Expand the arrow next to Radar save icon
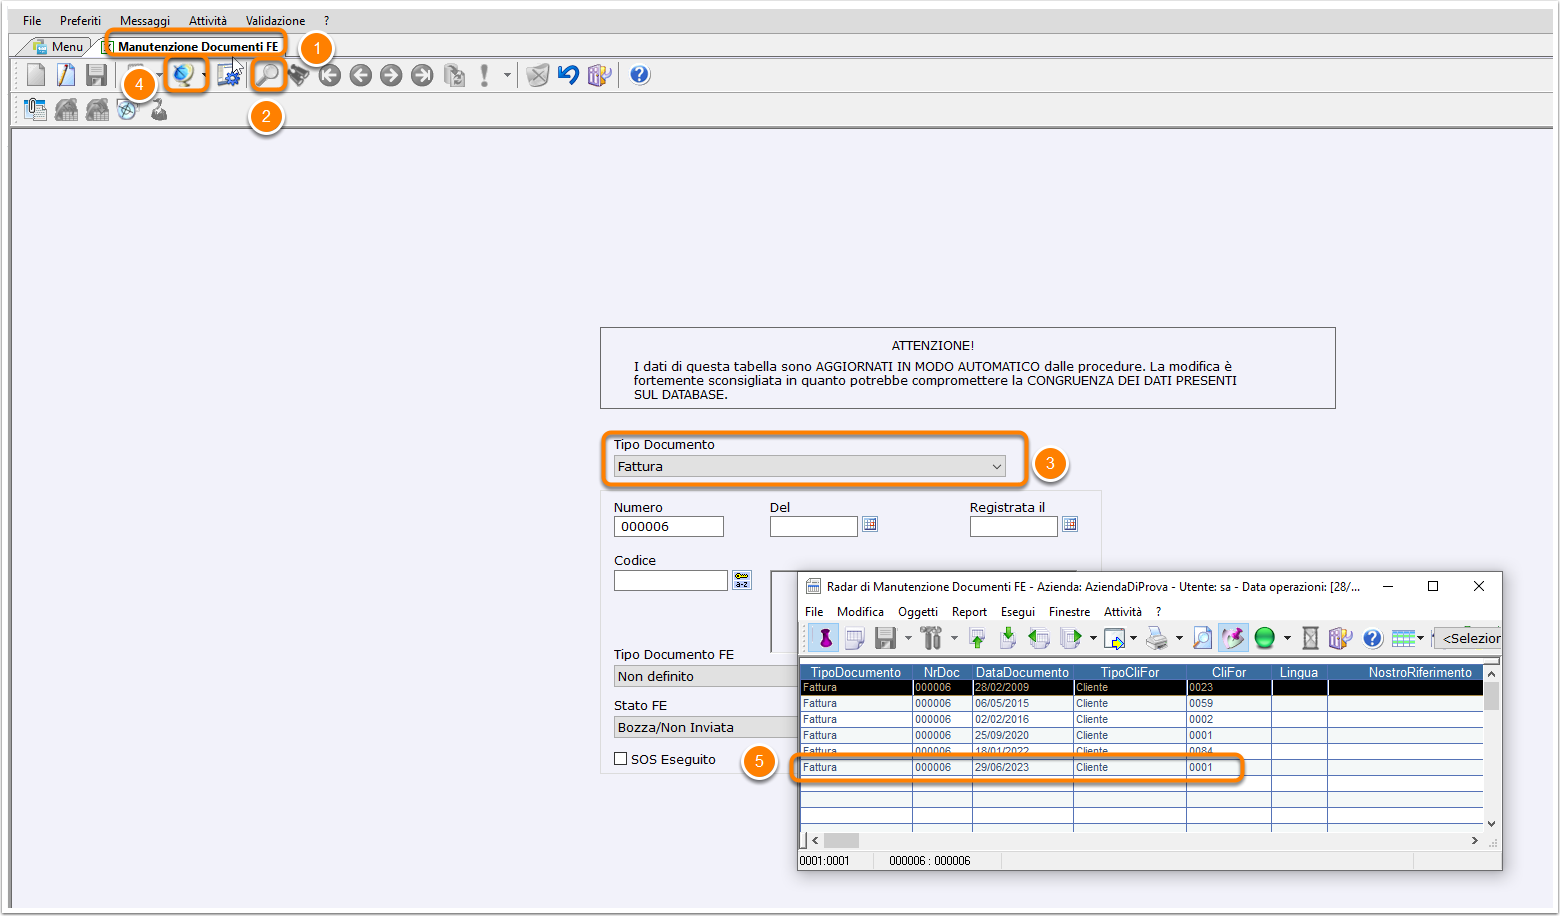This screenshot has height=916, width=1560. click(x=908, y=639)
